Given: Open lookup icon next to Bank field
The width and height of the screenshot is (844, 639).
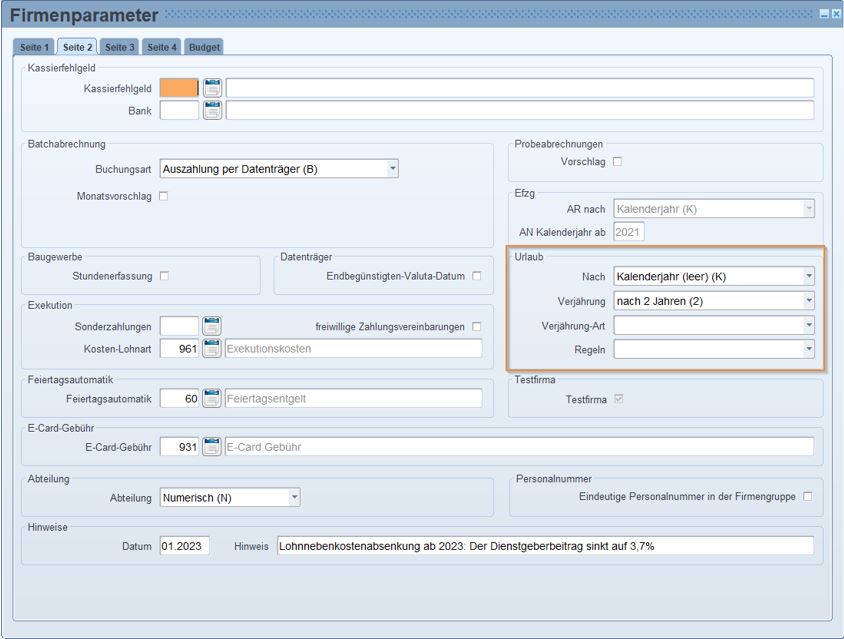Looking at the screenshot, I should [212, 110].
